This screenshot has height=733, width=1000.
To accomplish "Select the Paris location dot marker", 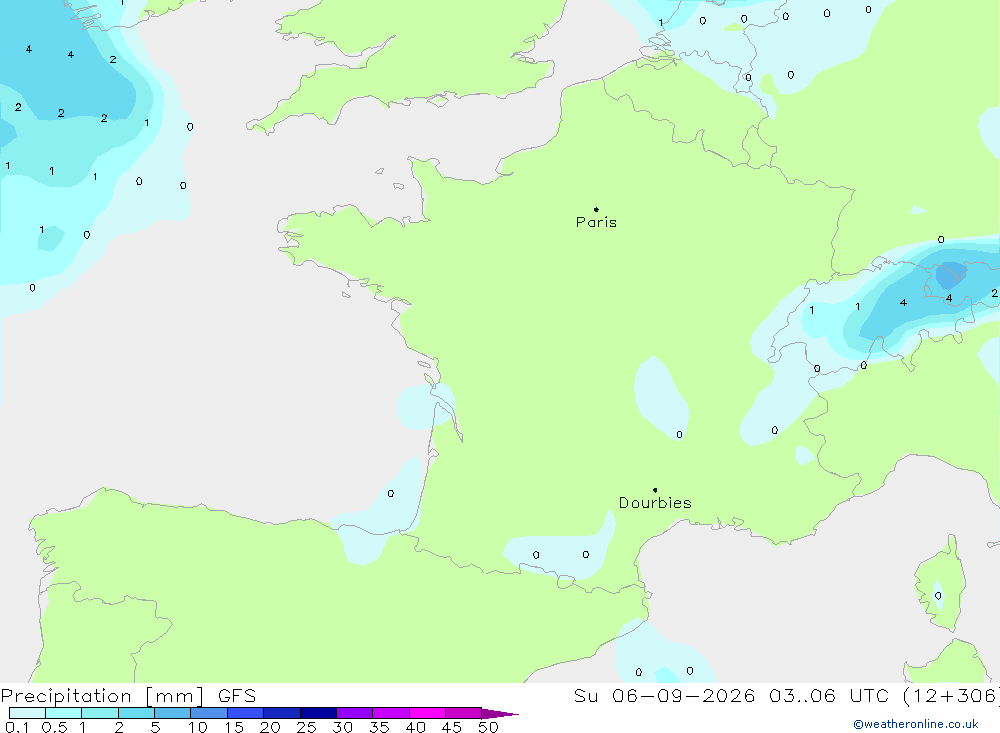I will click(x=596, y=209).
